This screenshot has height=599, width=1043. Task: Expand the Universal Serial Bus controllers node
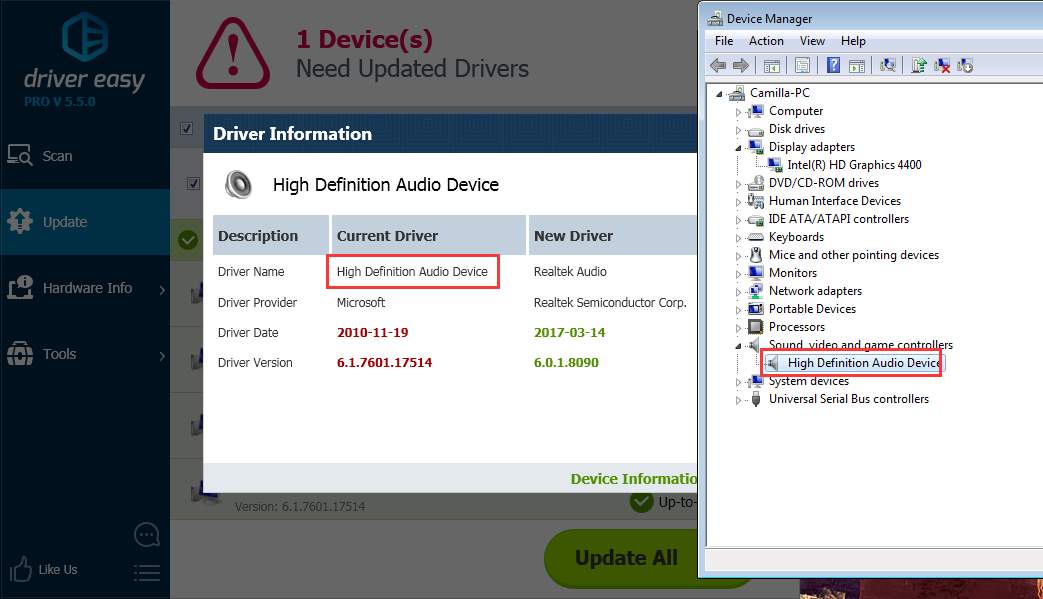(x=738, y=400)
